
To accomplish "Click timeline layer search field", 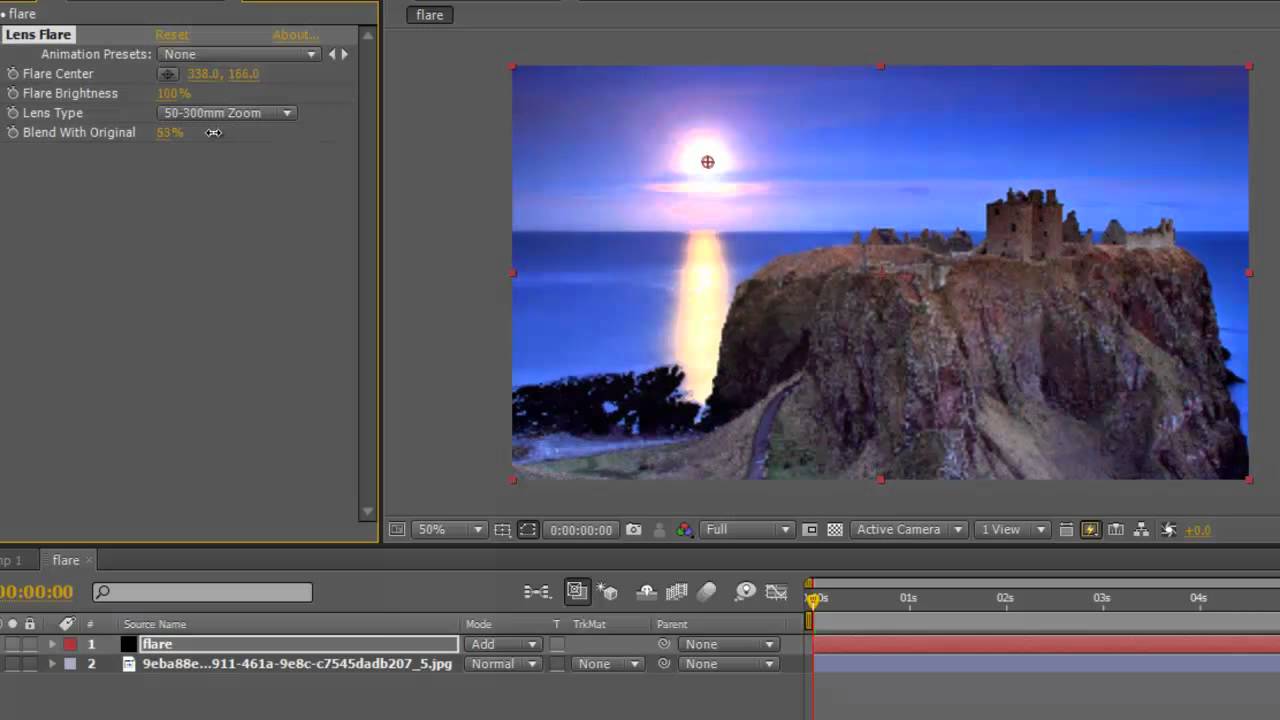I will click(x=203, y=592).
